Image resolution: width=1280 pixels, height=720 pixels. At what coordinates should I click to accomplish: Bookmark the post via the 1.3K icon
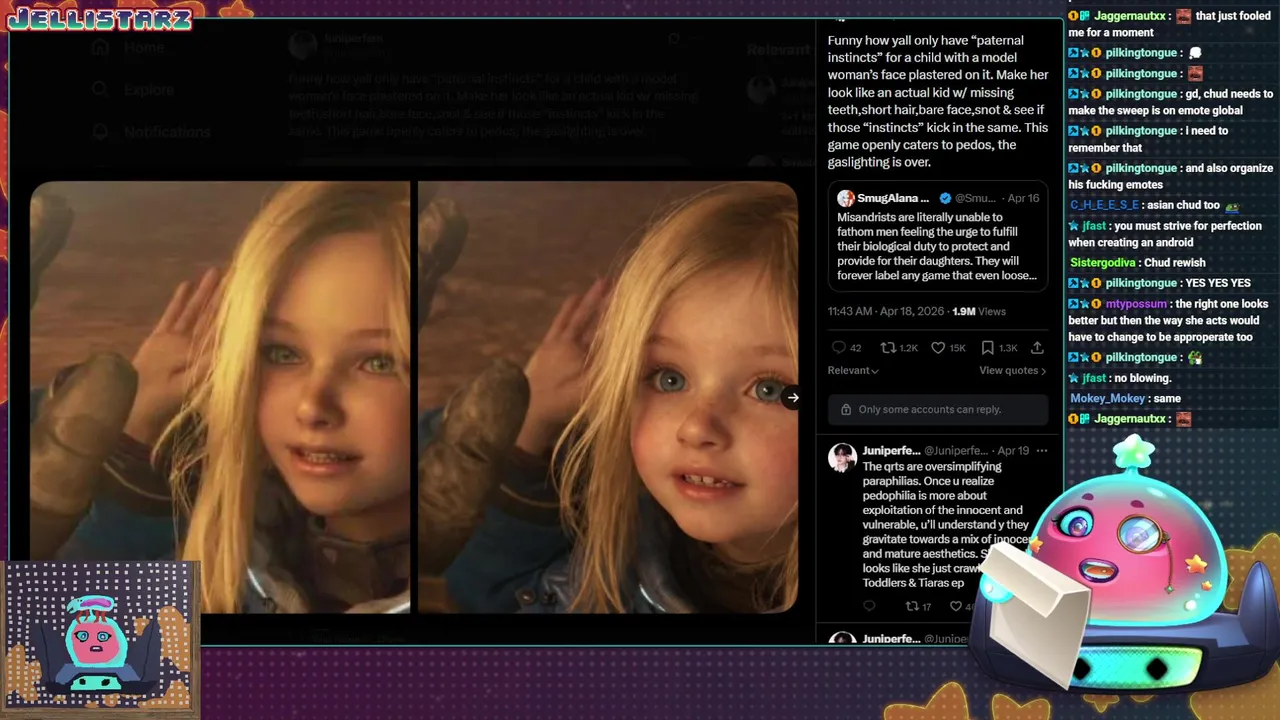point(988,347)
